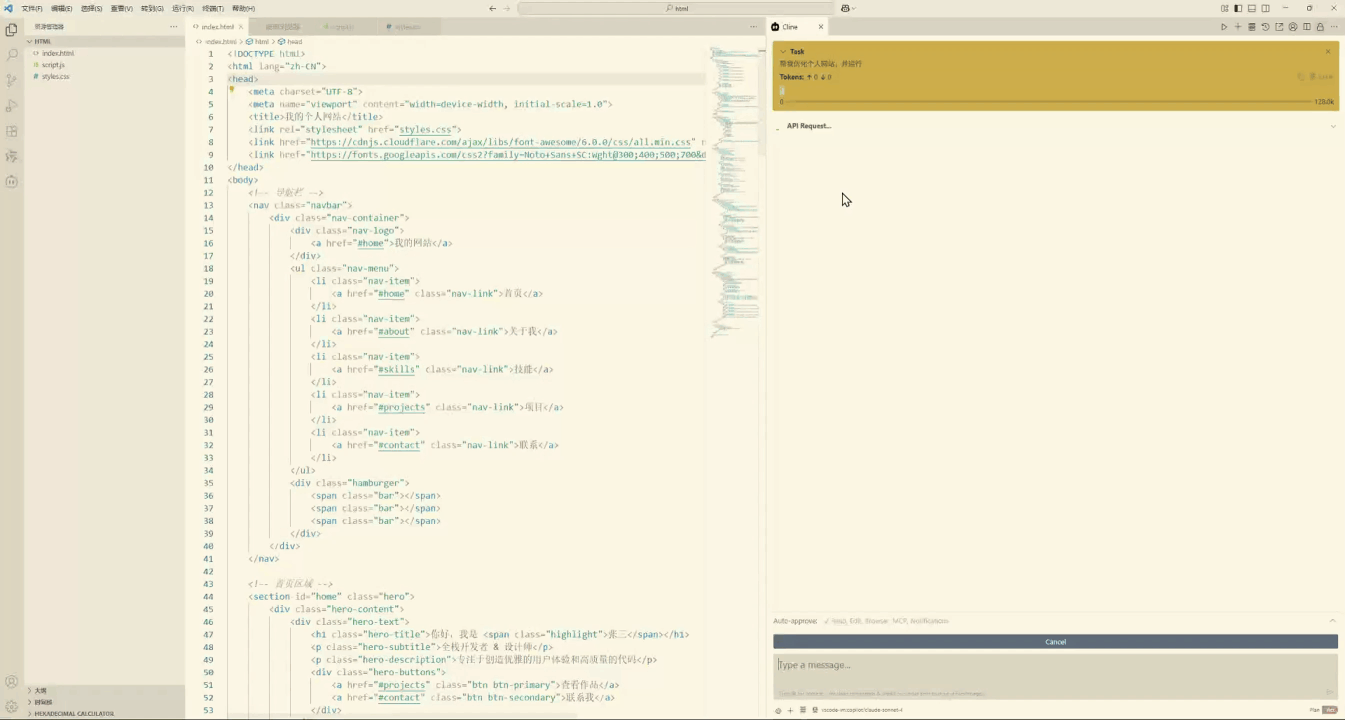
Task: Click the @ context icon below message box
Action: pyautogui.click(x=778, y=710)
